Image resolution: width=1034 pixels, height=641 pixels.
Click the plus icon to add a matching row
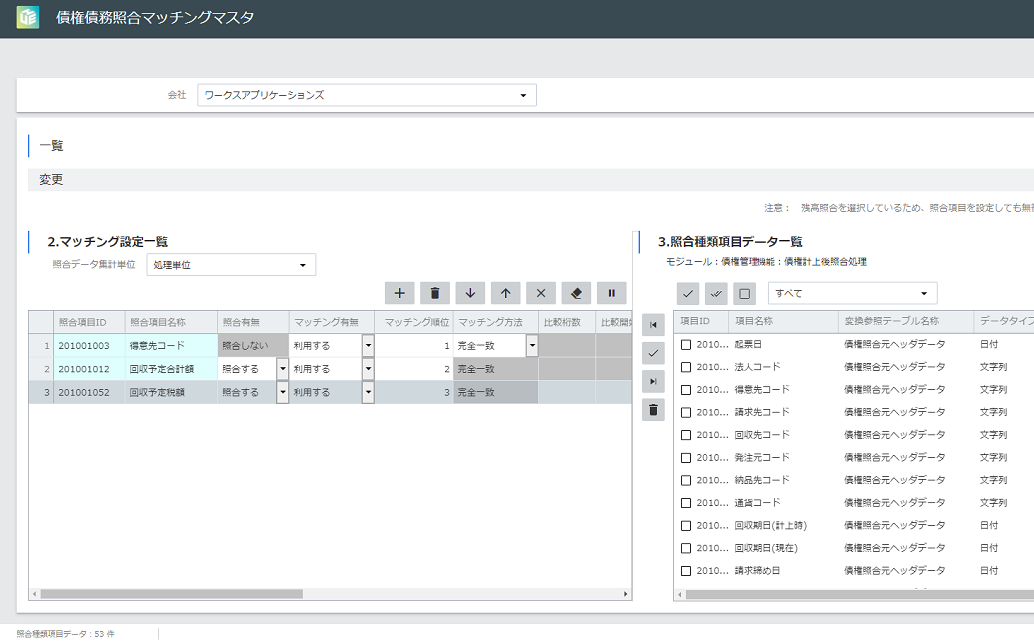399,293
